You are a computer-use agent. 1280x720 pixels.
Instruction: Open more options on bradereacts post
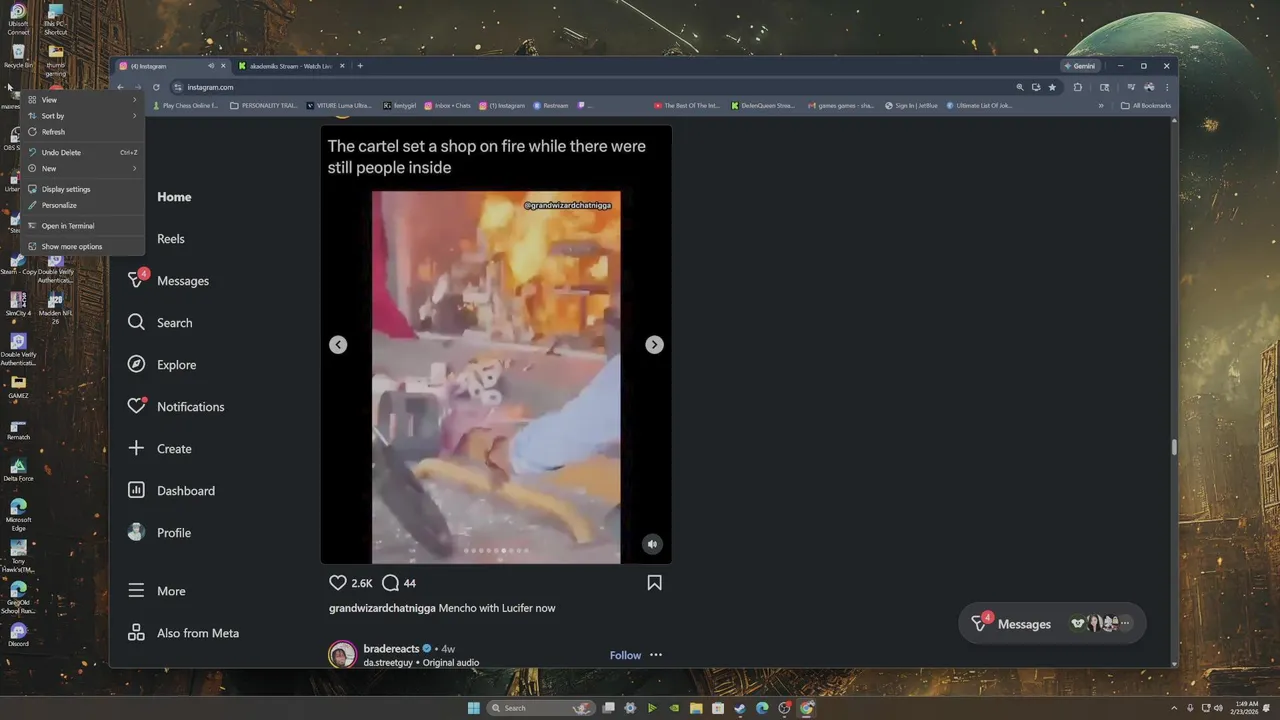(x=656, y=655)
